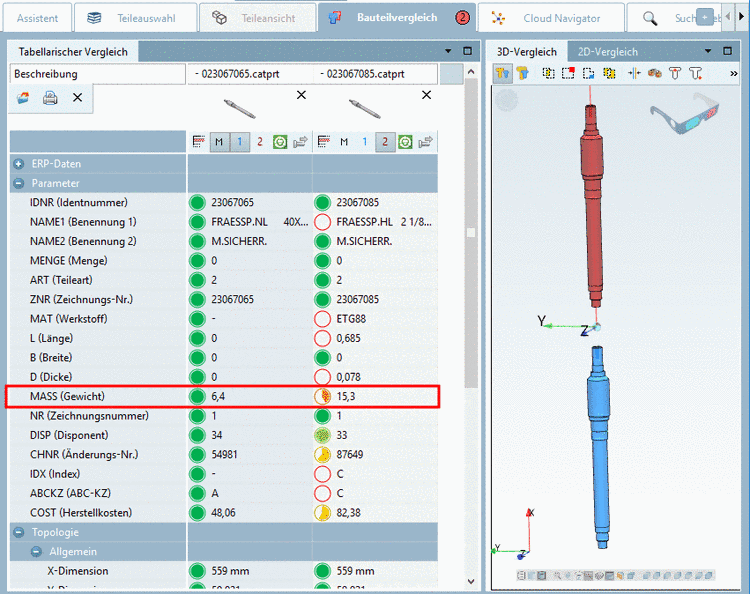Maximize the 3D-Vergleich panel
The width and height of the screenshot is (750, 594).
click(x=728, y=51)
